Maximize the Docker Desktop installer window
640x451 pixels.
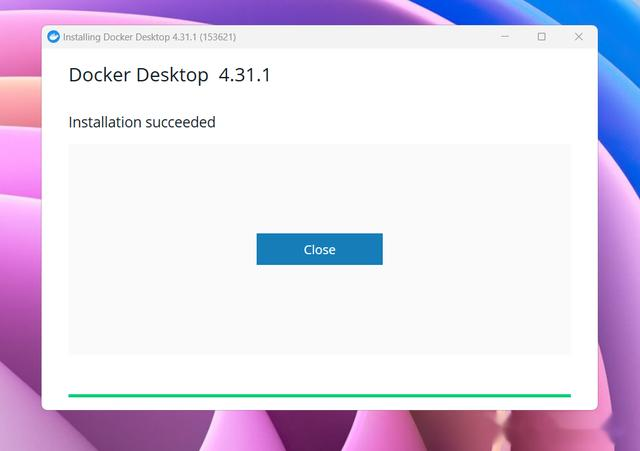click(542, 37)
